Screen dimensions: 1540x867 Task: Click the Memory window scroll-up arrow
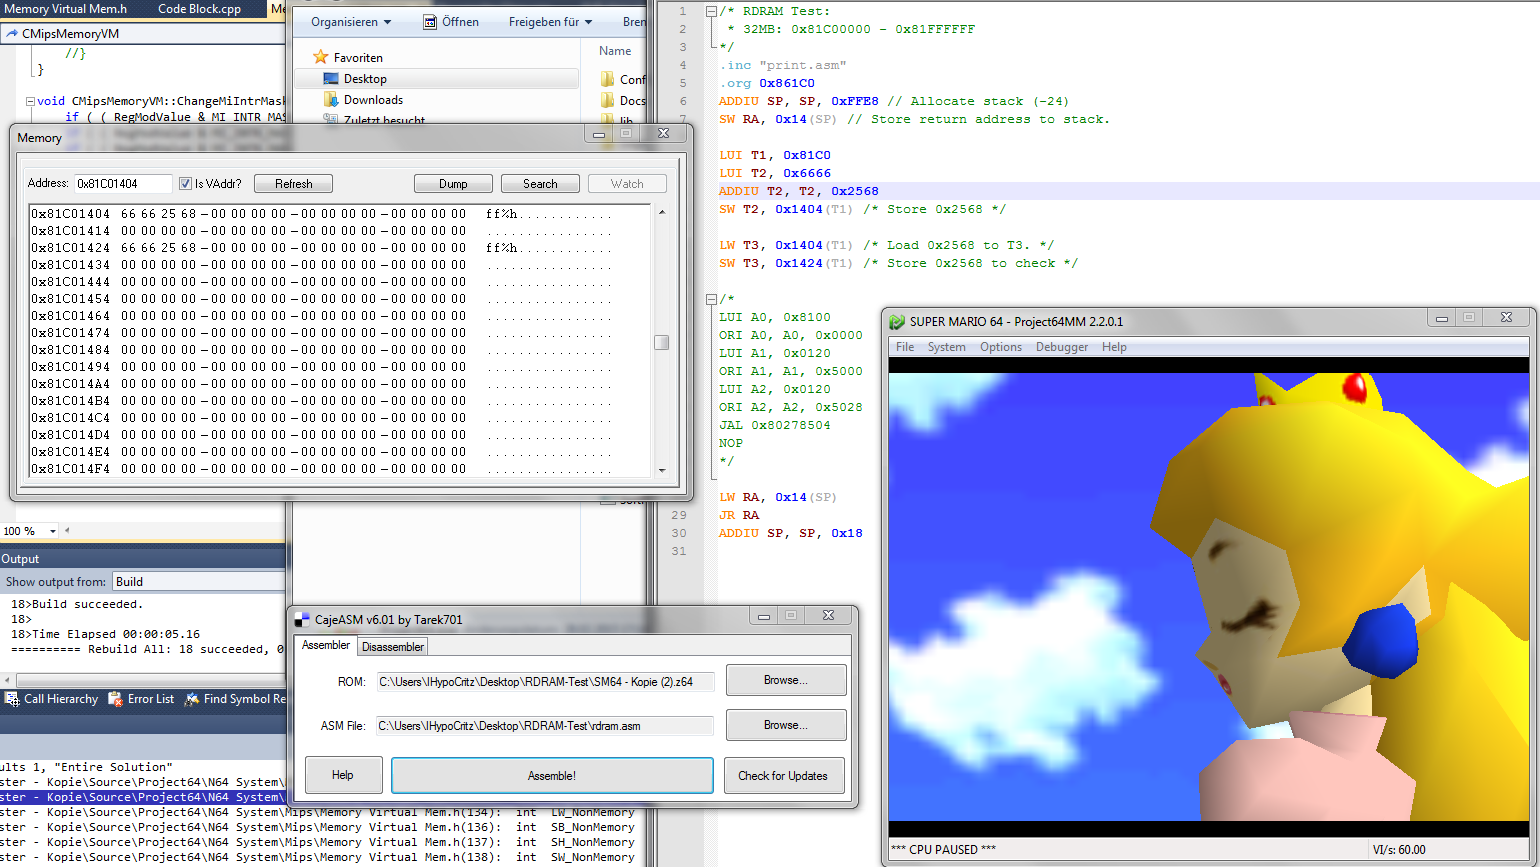point(661,213)
